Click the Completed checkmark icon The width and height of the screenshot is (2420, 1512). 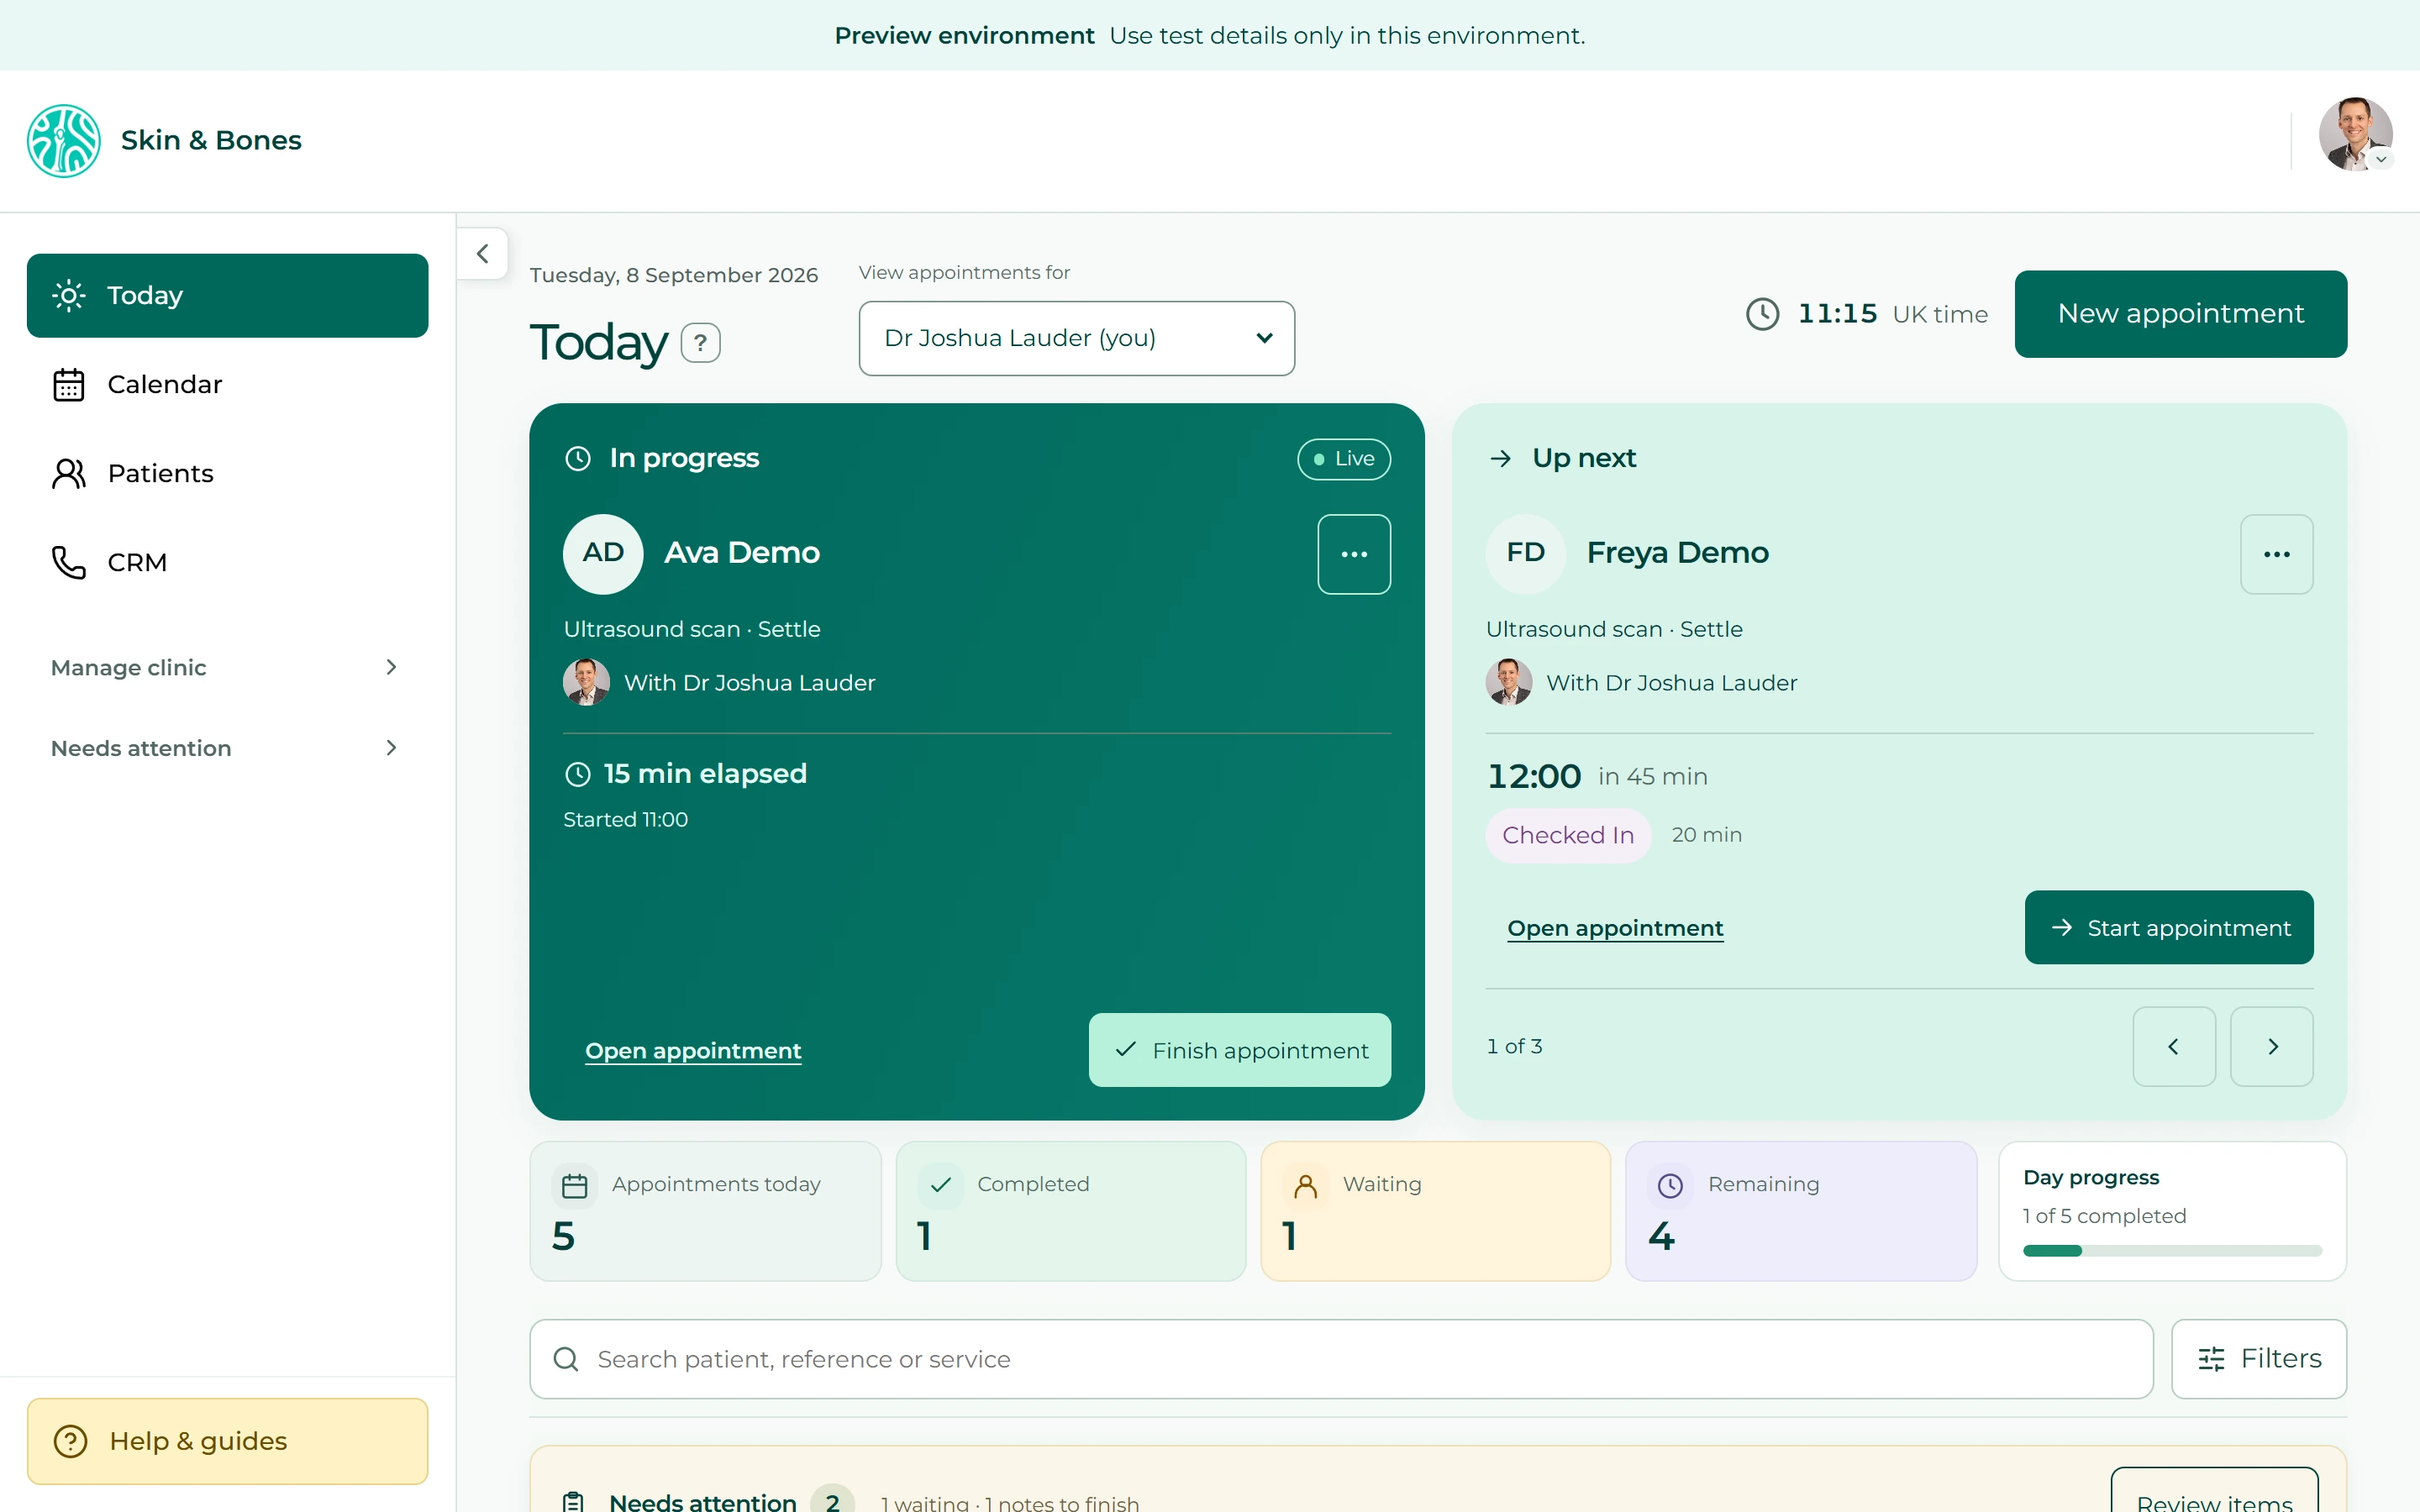pos(940,1186)
